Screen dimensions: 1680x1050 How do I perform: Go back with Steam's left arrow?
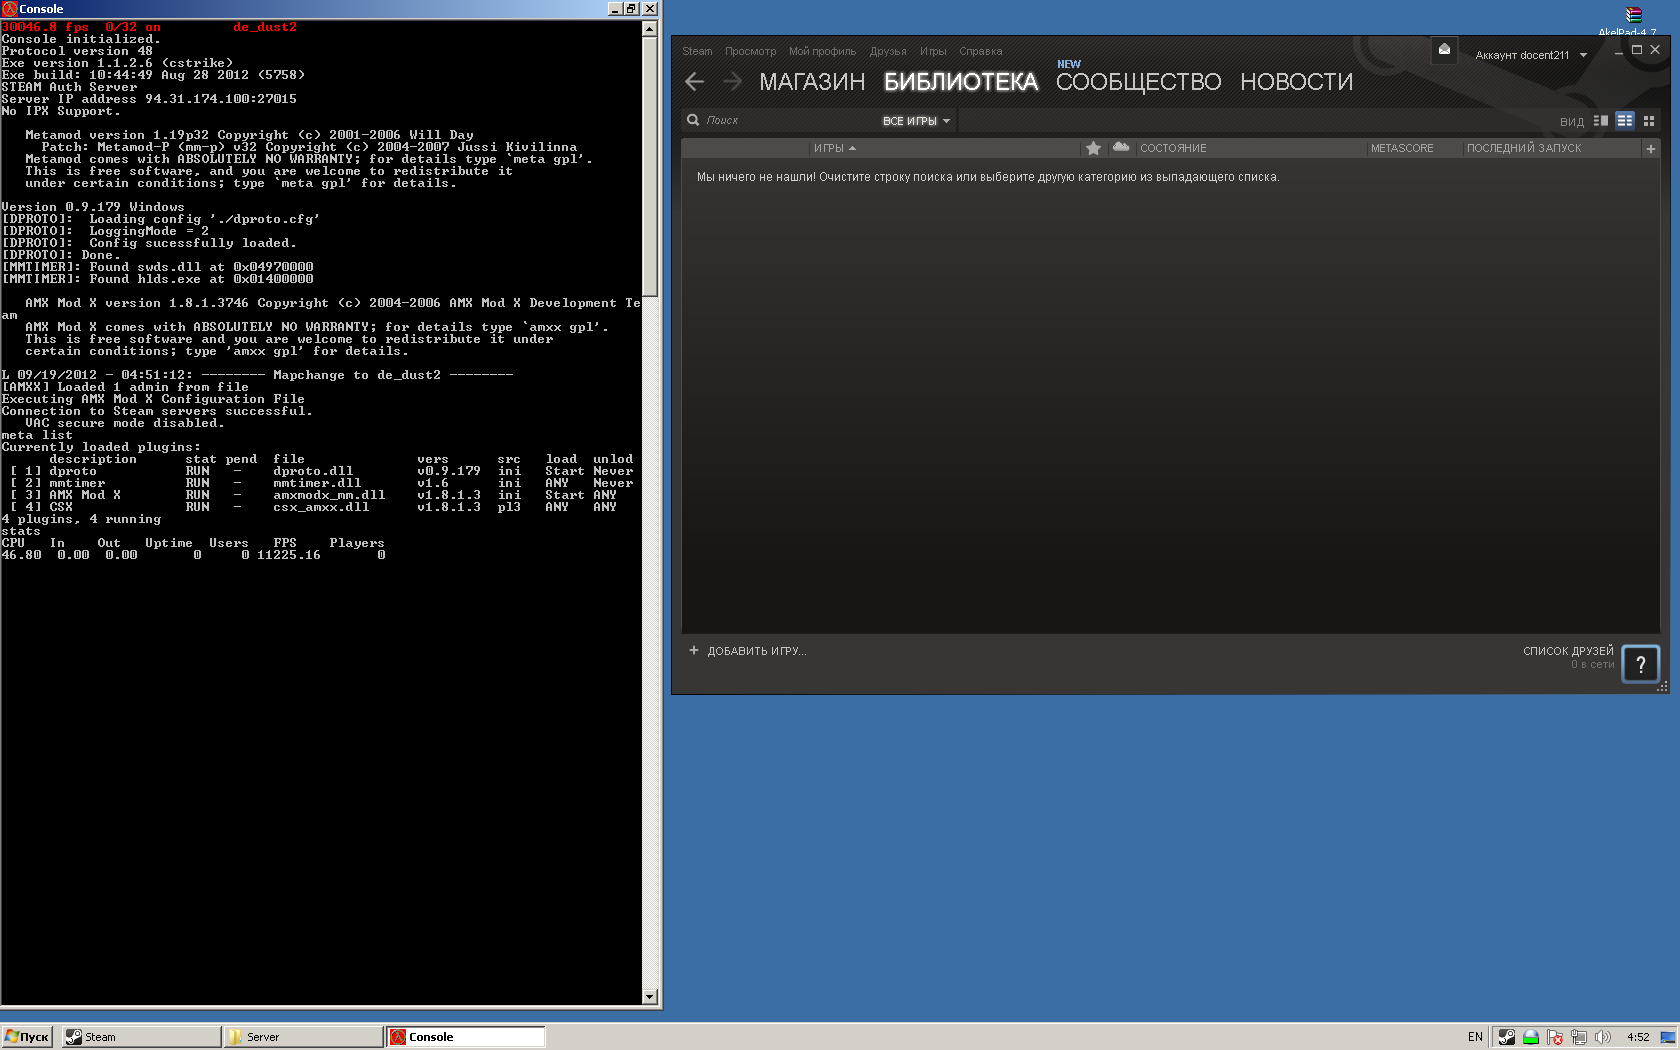pos(695,82)
